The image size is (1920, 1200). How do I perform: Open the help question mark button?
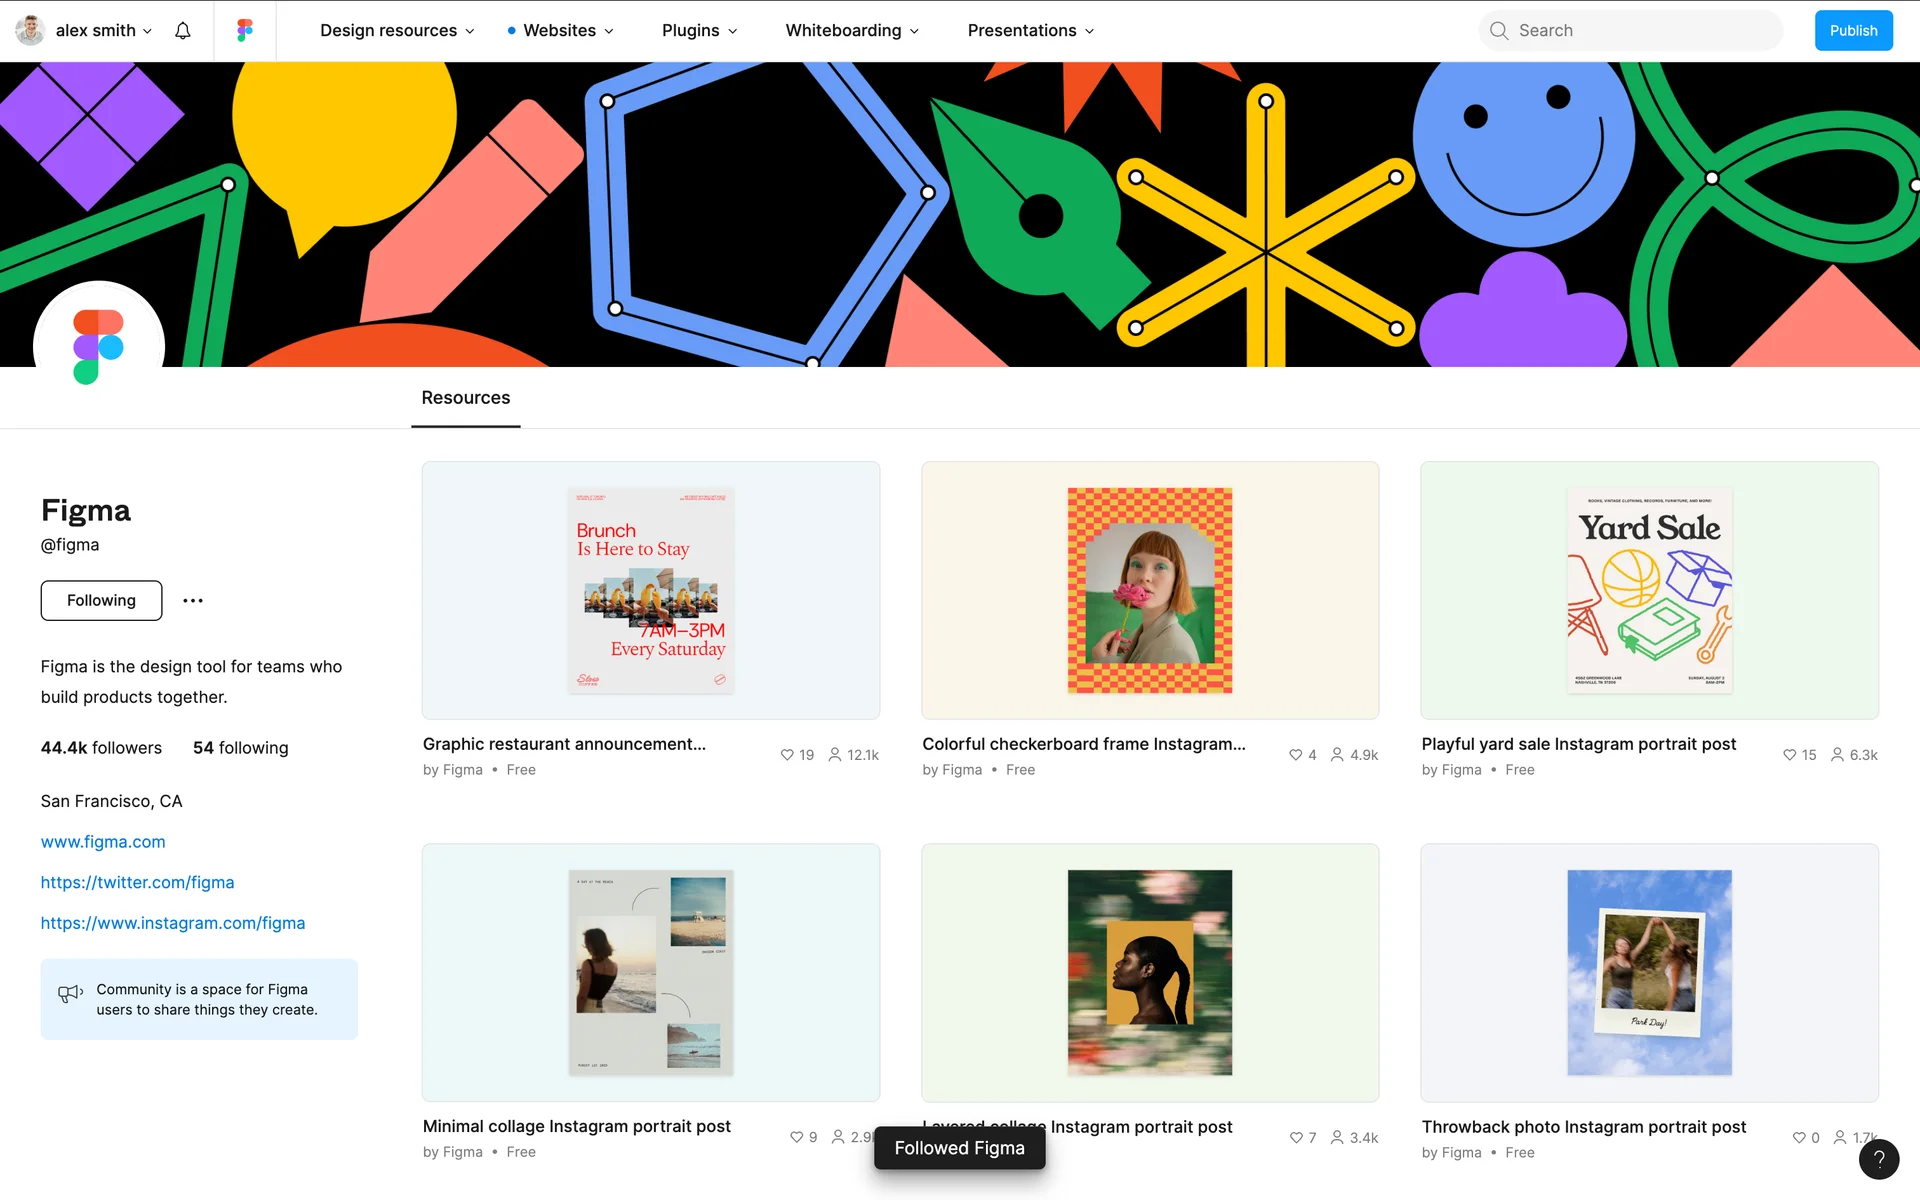click(1878, 1159)
